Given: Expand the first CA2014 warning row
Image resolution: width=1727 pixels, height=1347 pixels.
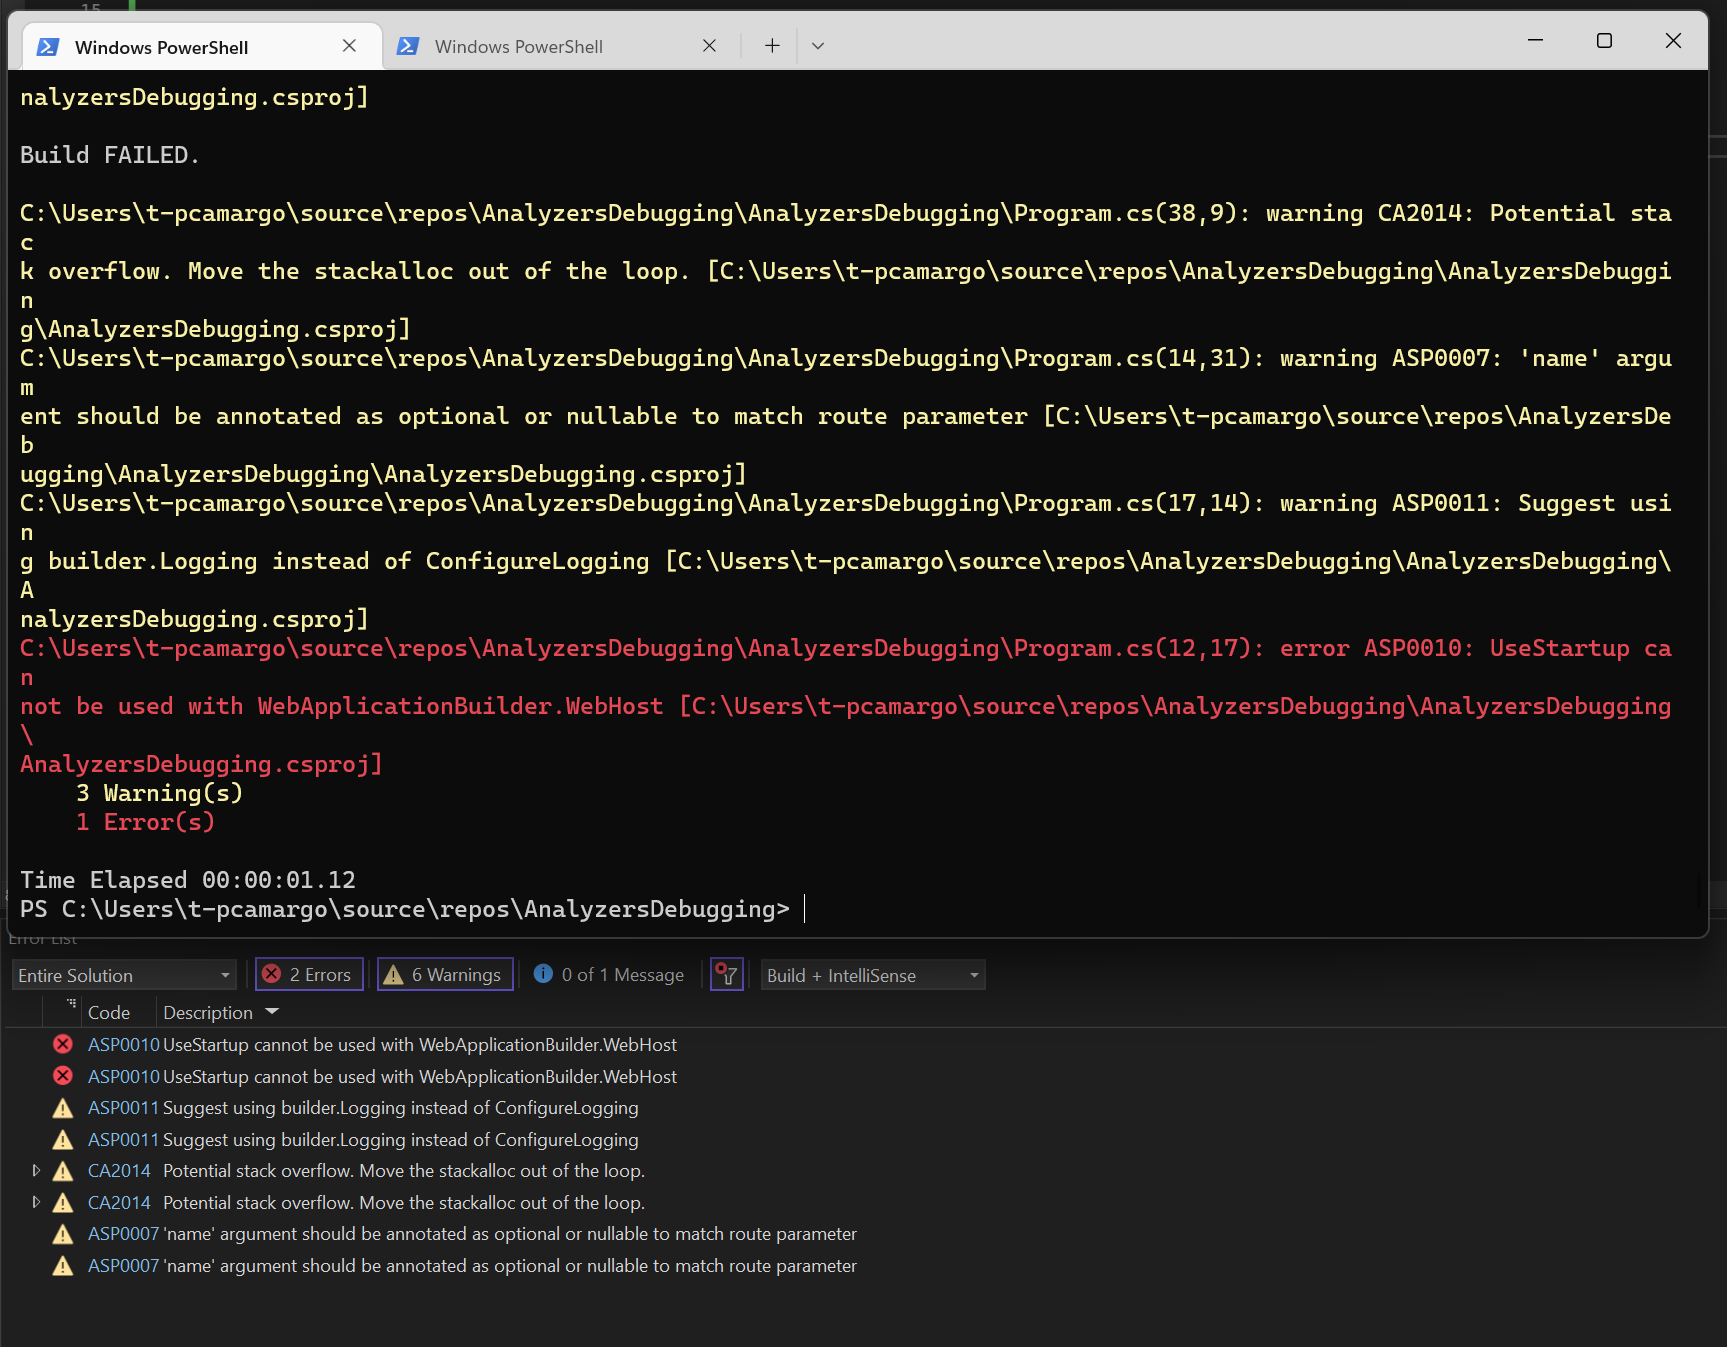Looking at the screenshot, I should click(36, 1170).
